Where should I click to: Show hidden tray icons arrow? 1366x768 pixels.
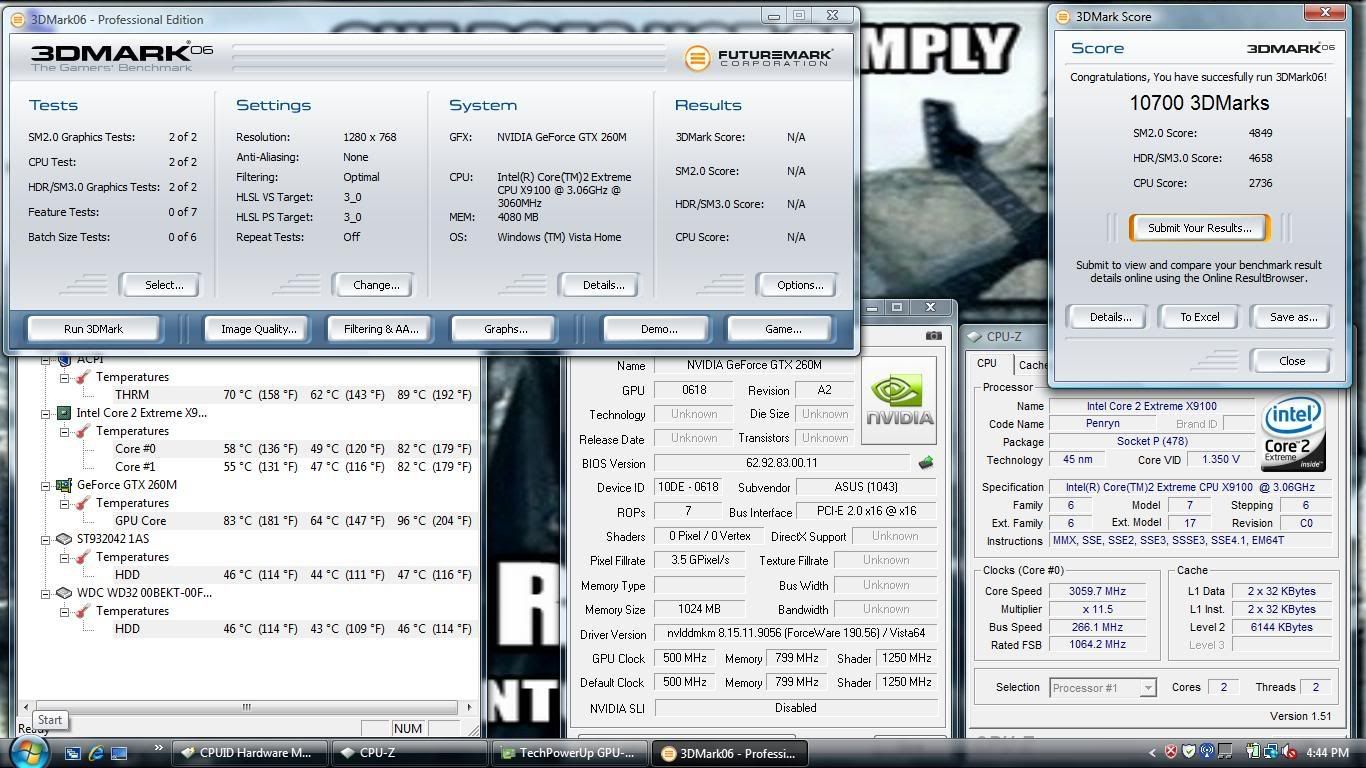(1152, 753)
